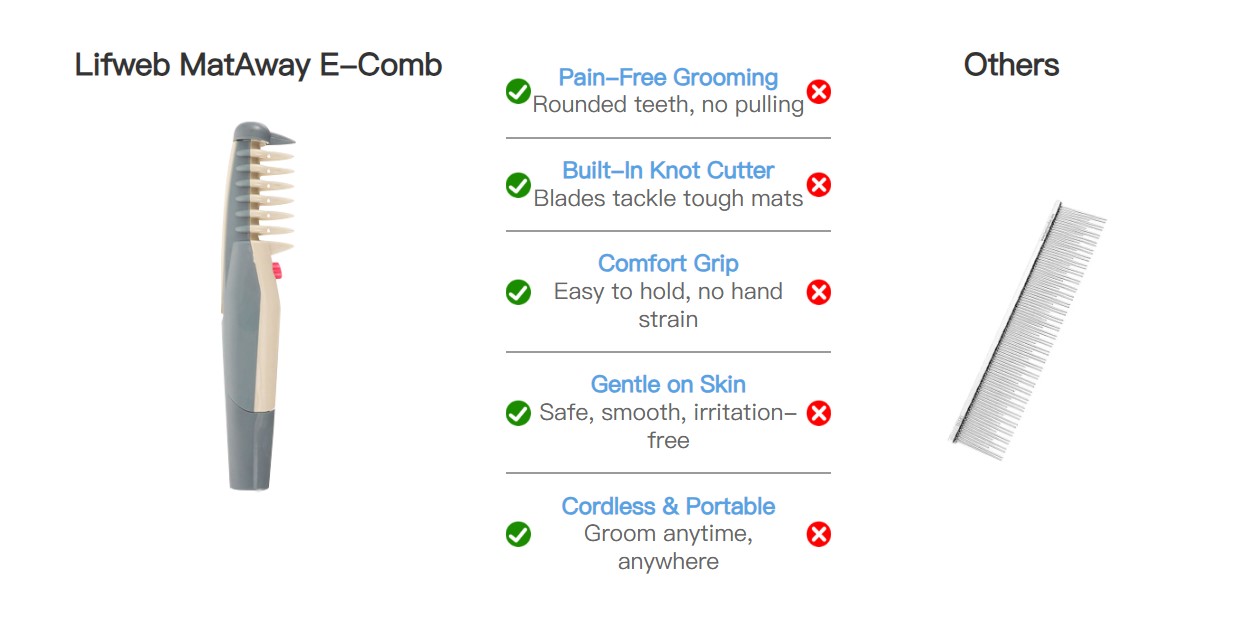
Task: Click green checkmark beside Built-In Knot Cutter
Action: coord(518,185)
